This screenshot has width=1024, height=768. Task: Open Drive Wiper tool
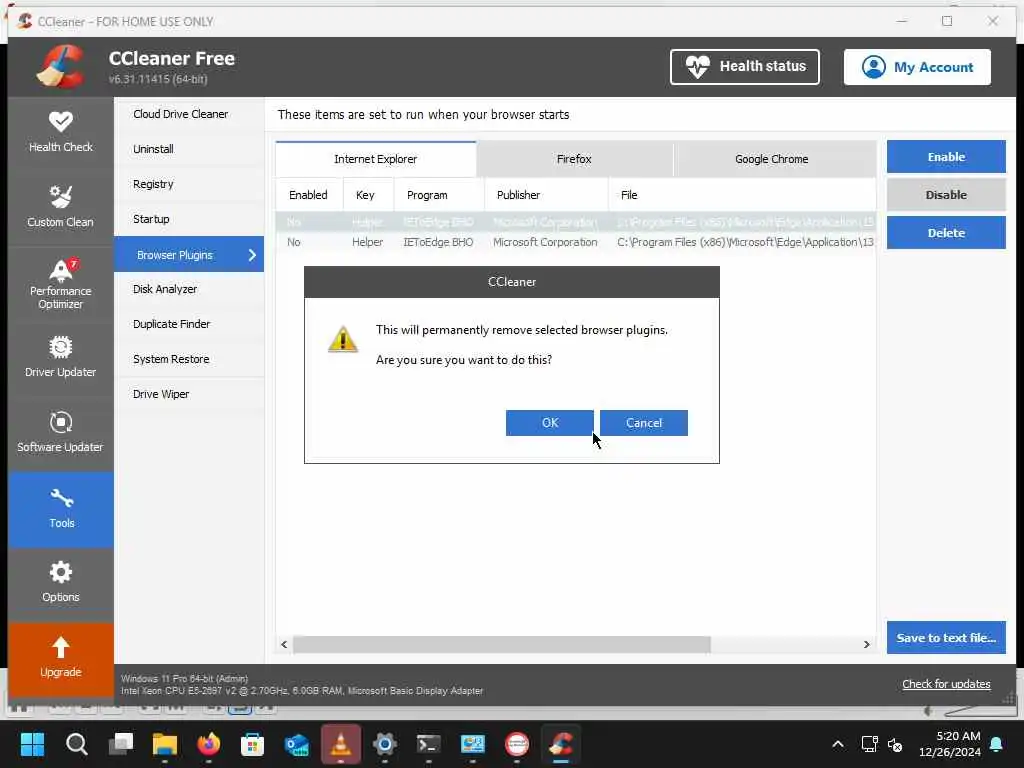(189, 394)
